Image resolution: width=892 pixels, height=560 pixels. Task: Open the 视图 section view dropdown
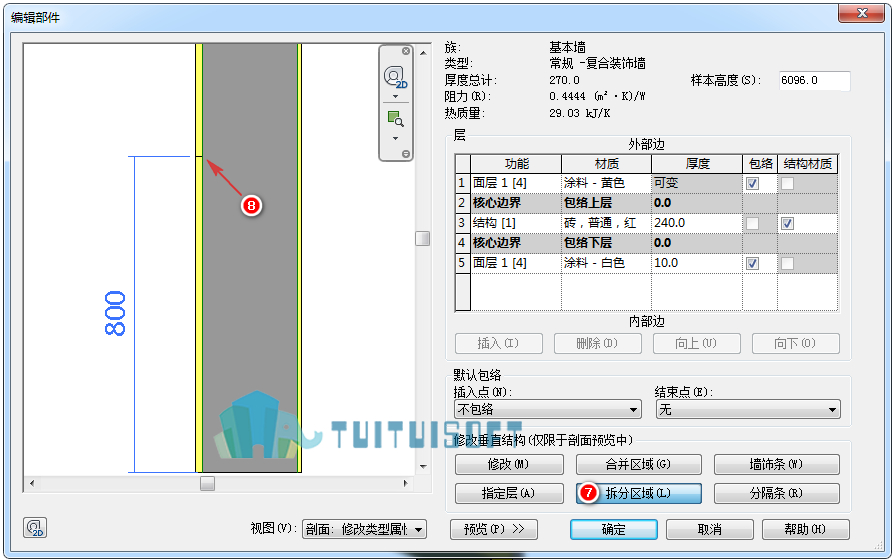coord(364,529)
